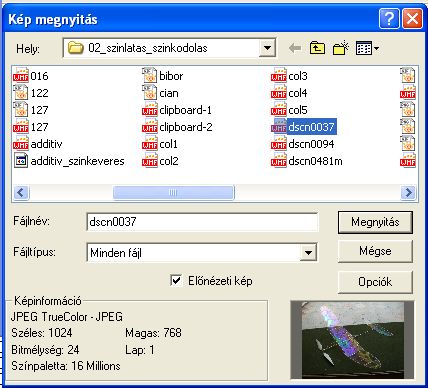Go up one folder level
The width and height of the screenshot is (428, 388).
tap(317, 48)
